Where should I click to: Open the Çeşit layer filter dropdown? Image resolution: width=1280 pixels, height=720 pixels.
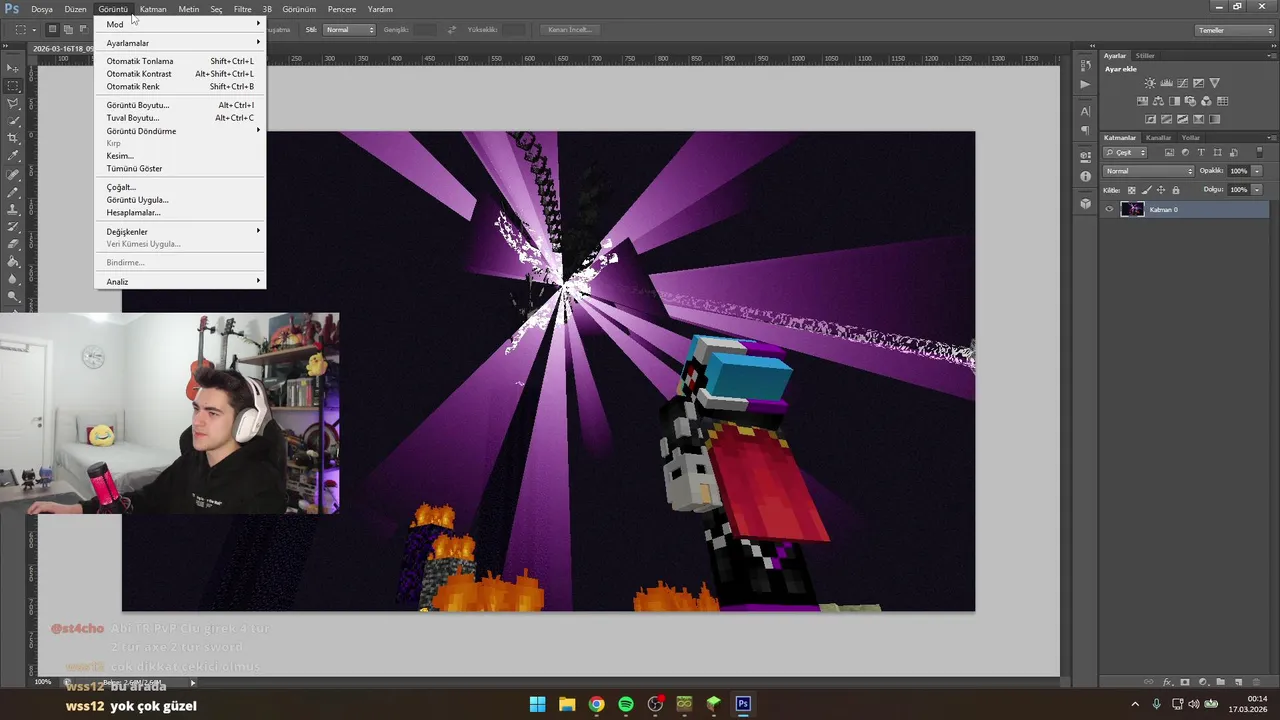pos(1125,152)
